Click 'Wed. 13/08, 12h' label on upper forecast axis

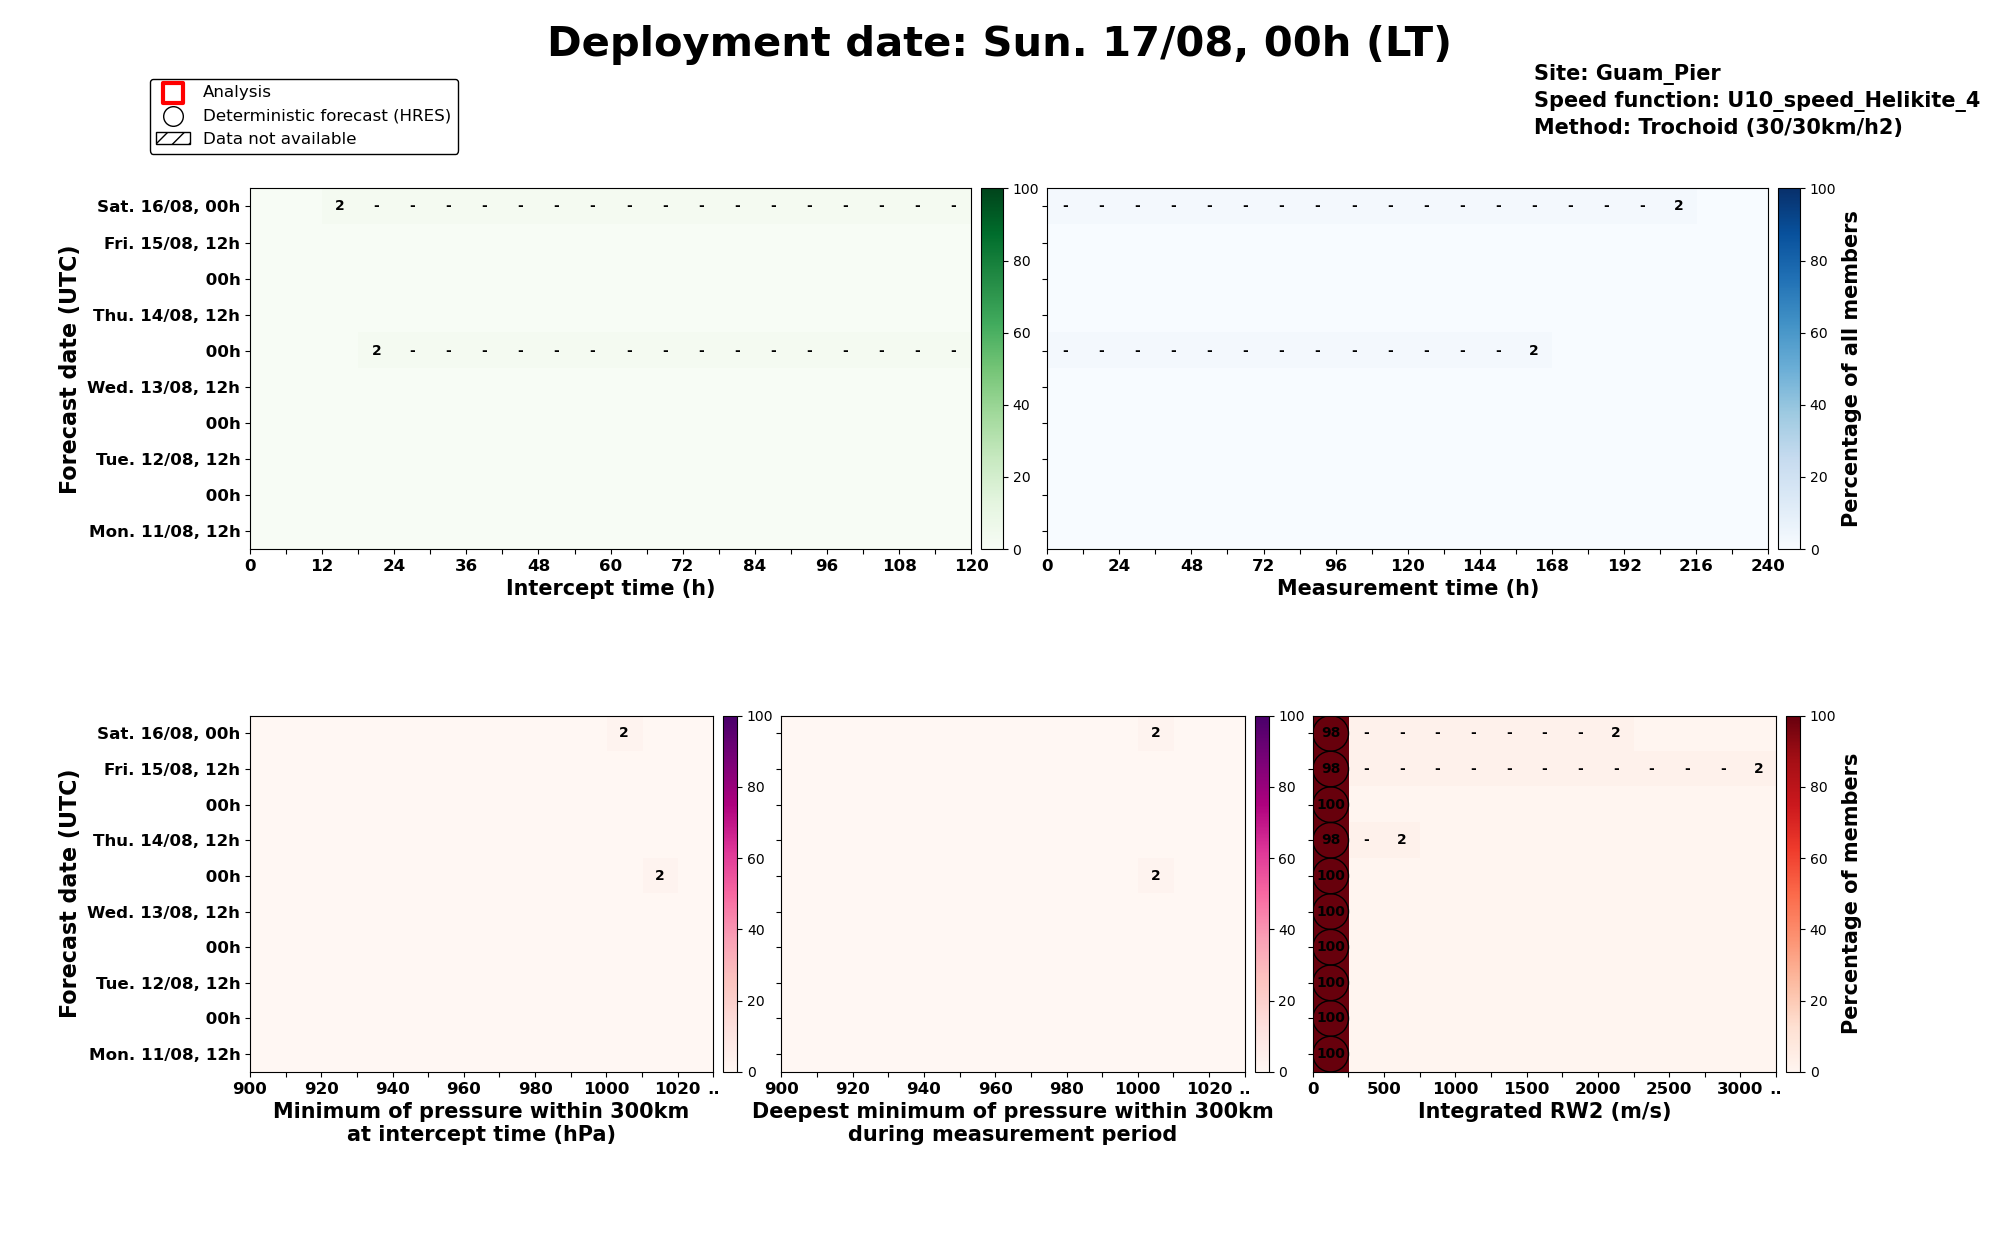pos(164,388)
